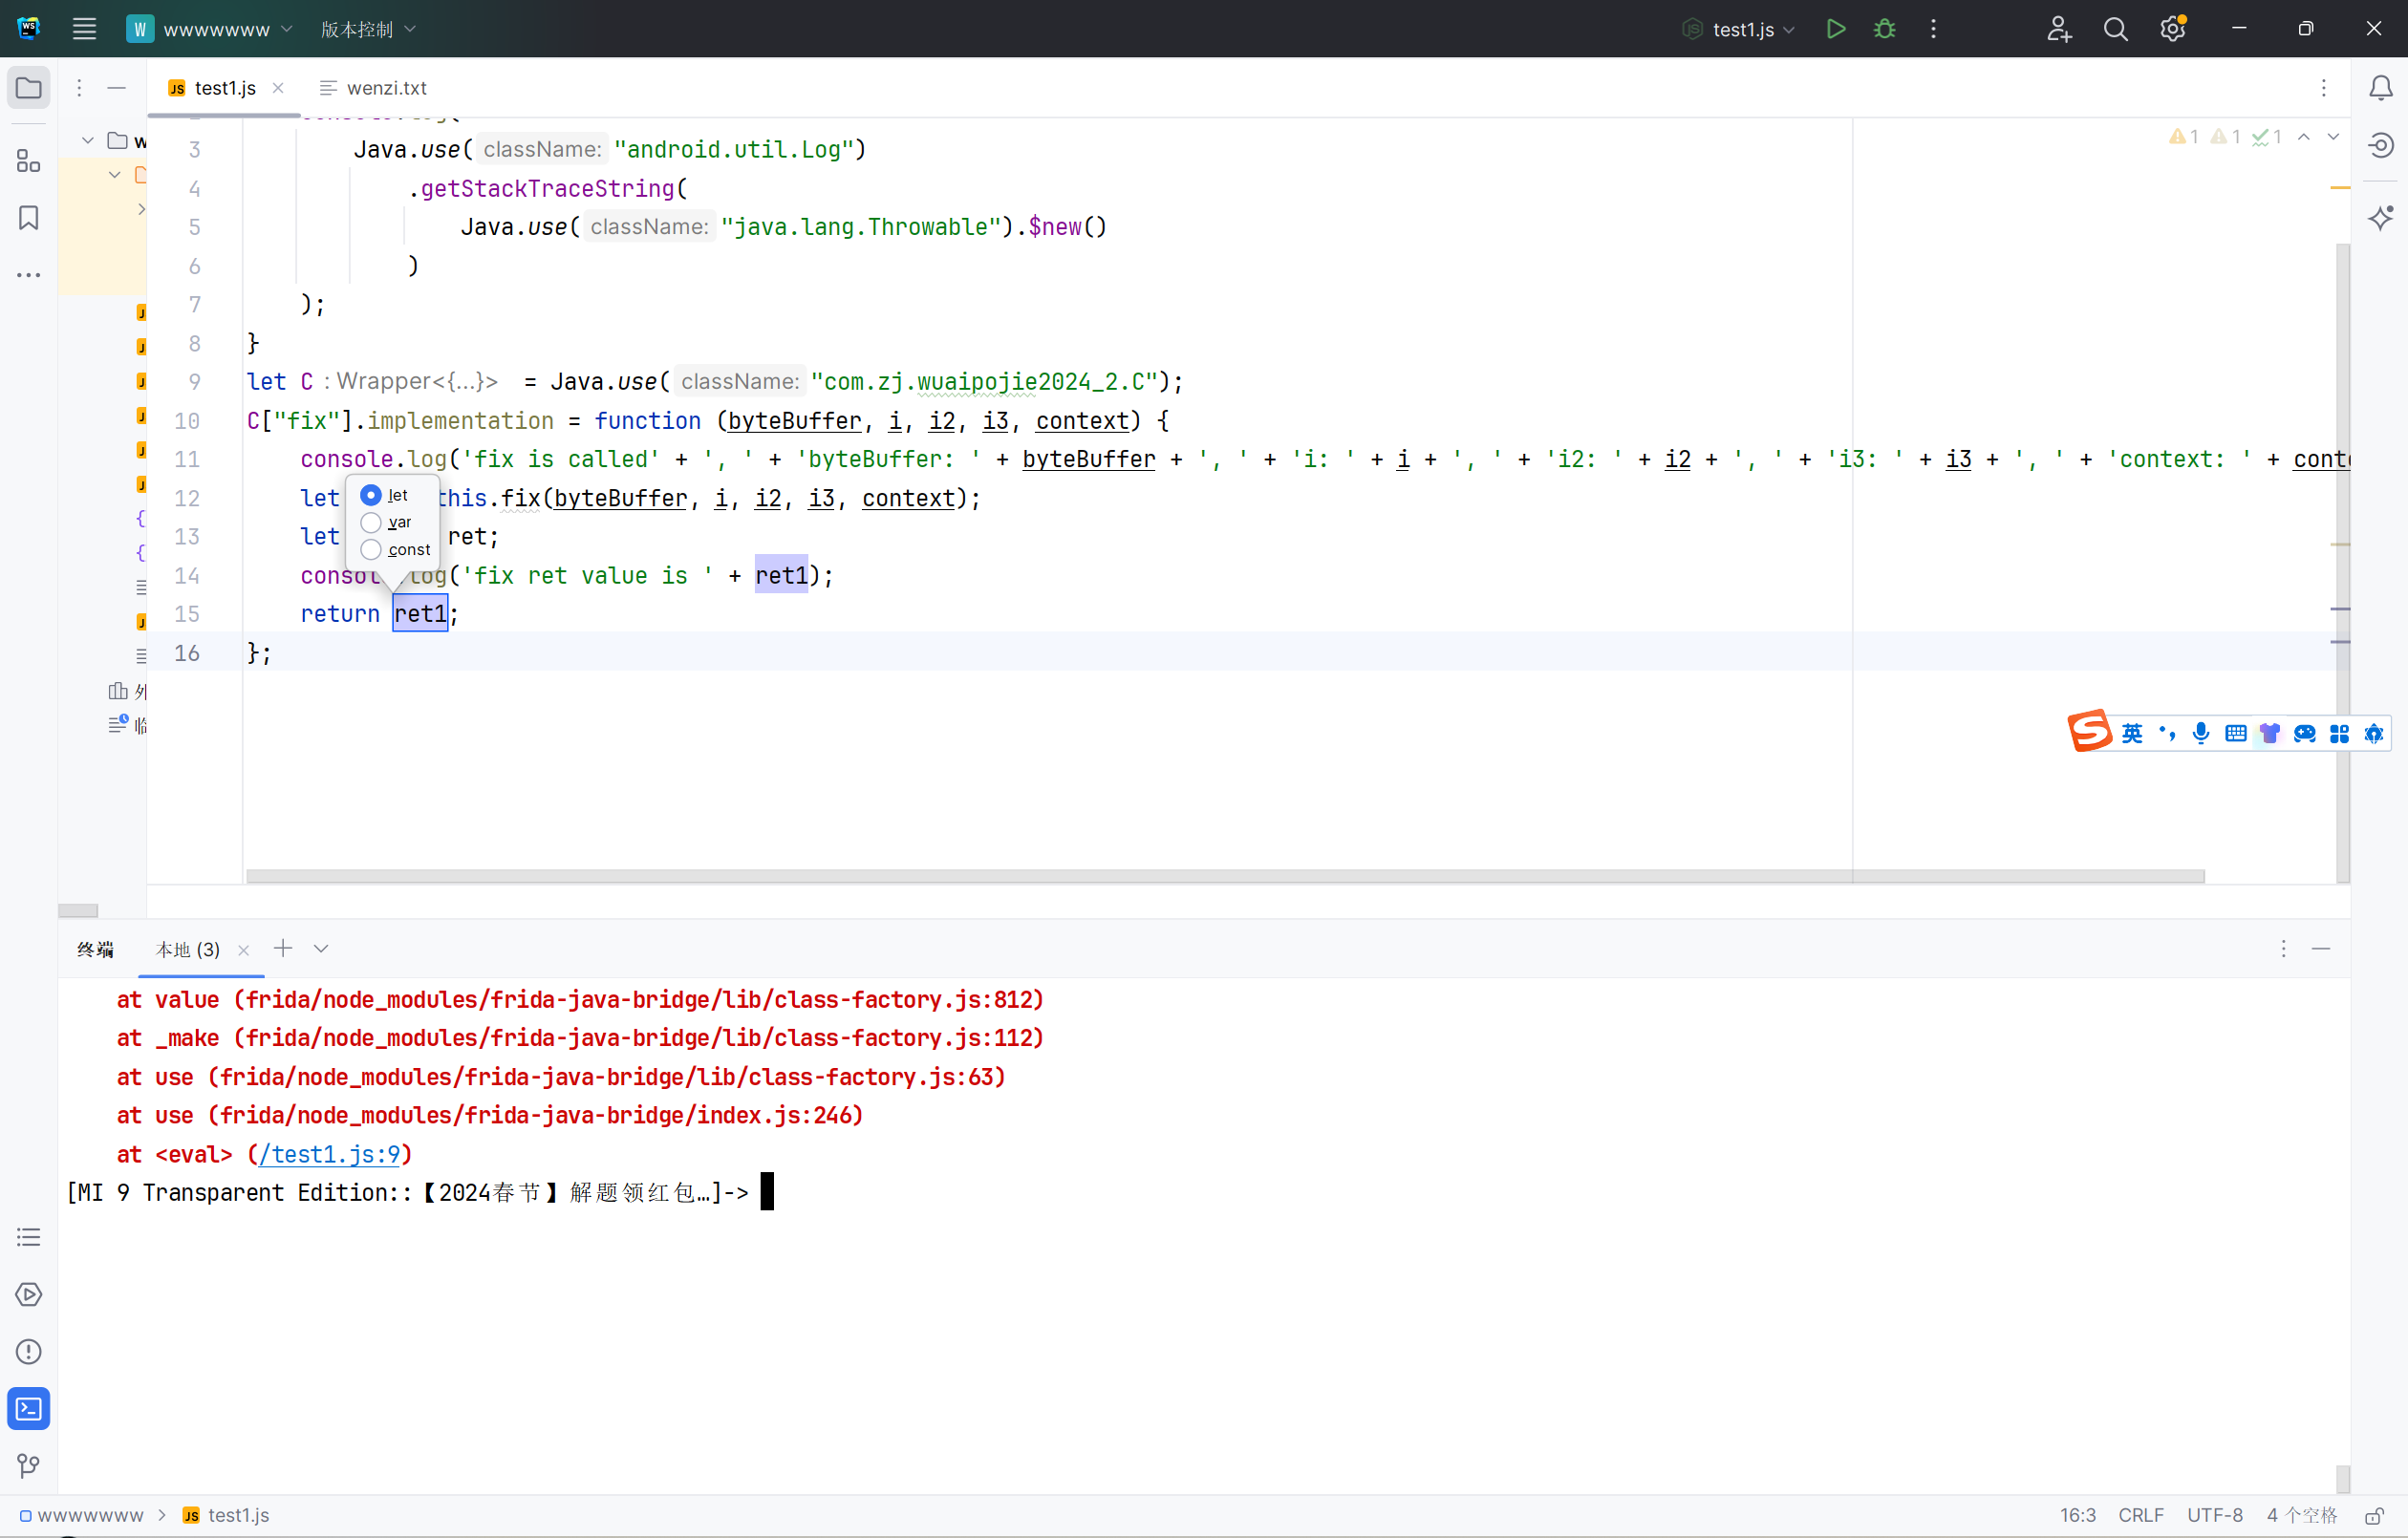Change UTF-8 file encoding
The width and height of the screenshot is (2408, 1538).
pos(2214,1515)
